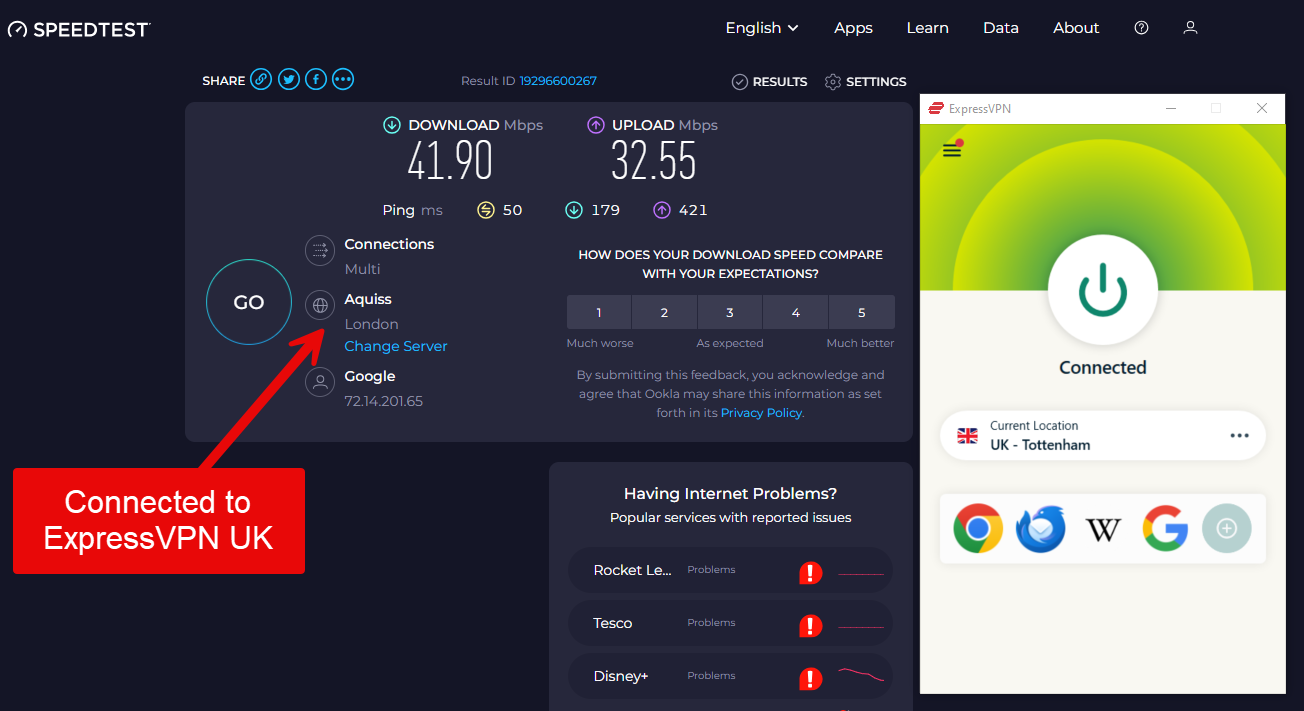Image resolution: width=1304 pixels, height=711 pixels.
Task: Click the idle ping icon
Action: 486,210
